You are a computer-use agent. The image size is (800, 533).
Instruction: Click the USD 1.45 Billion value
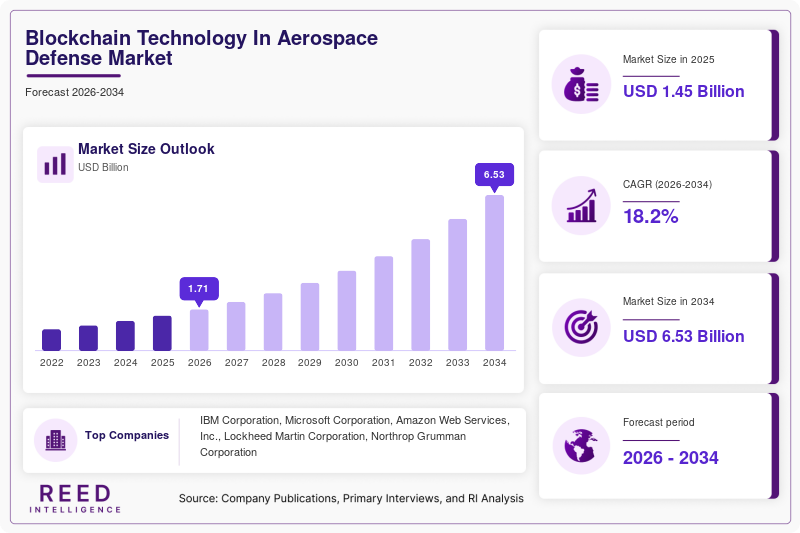pyautogui.click(x=684, y=91)
